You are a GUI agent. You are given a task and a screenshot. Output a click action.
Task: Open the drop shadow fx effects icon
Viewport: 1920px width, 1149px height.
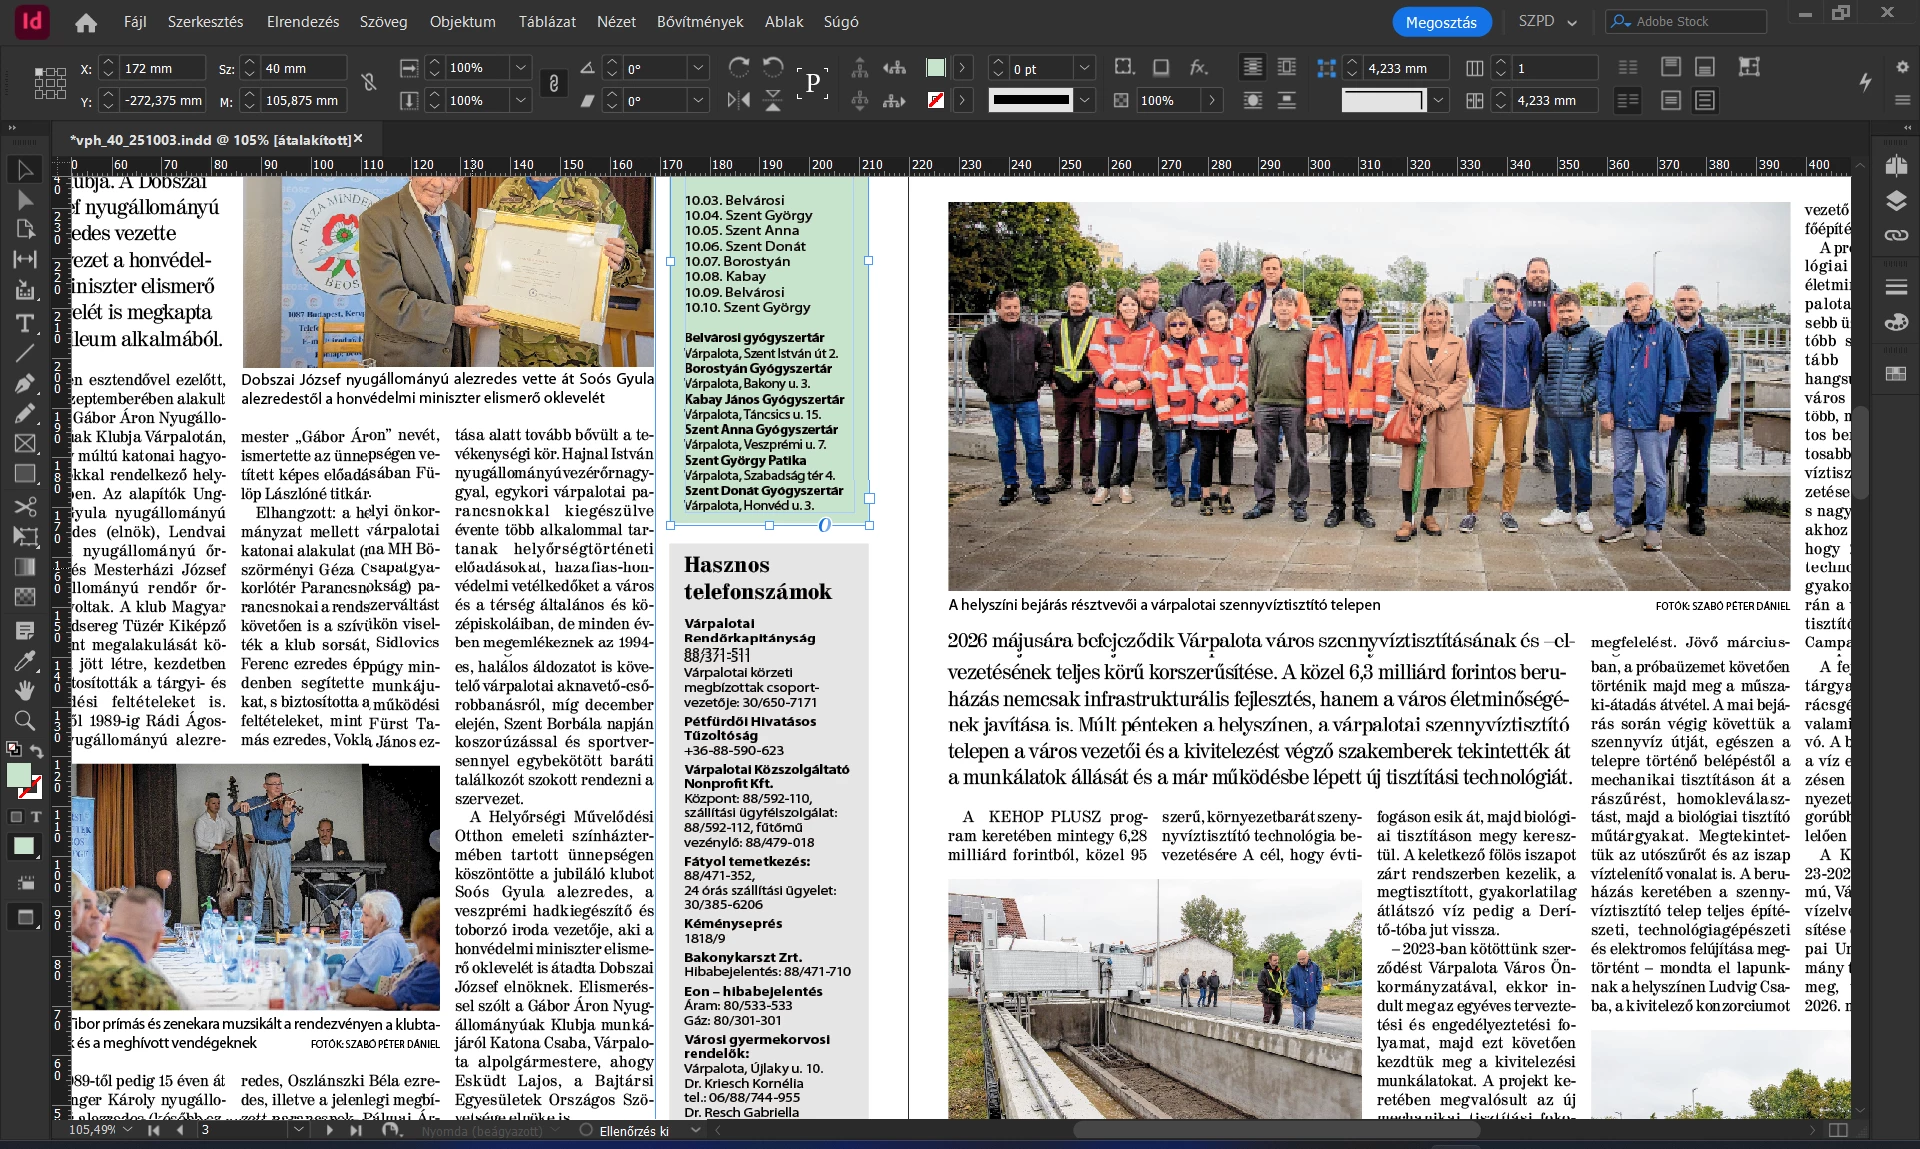1198,68
